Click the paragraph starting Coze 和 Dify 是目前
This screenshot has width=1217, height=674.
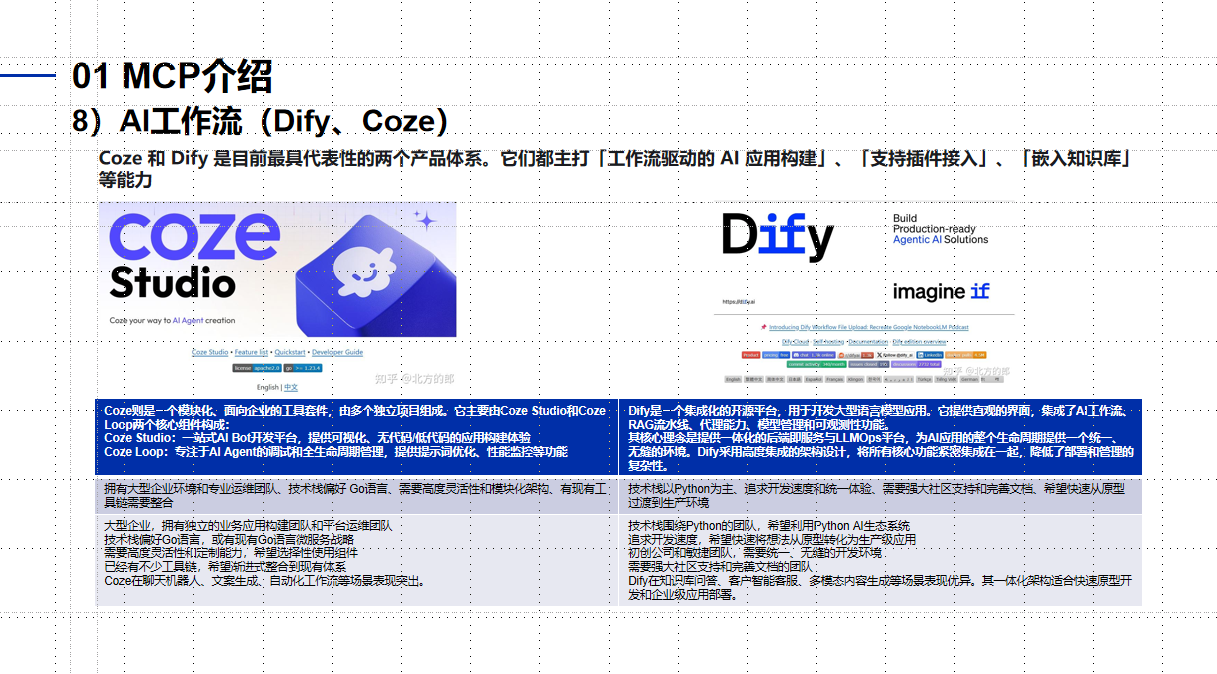615,169
